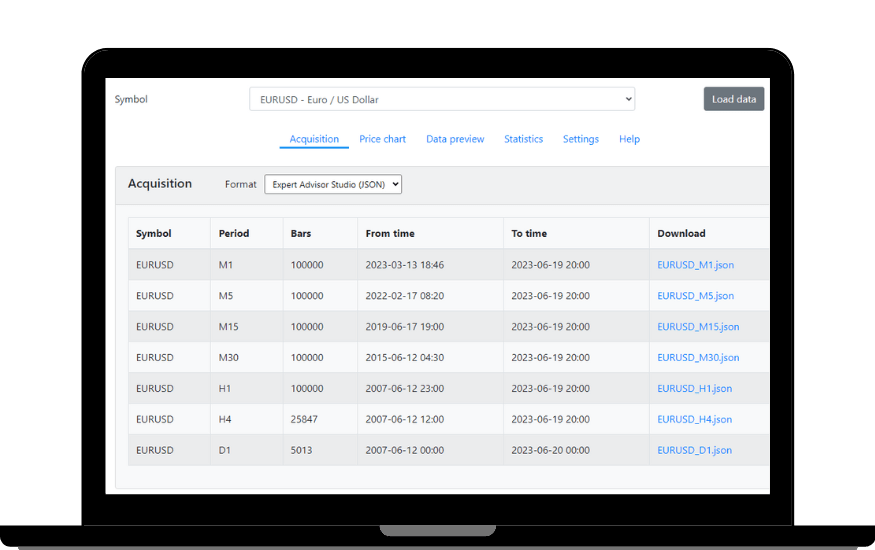The image size is (875, 550).
Task: Open the Price chart tab
Action: 382,139
